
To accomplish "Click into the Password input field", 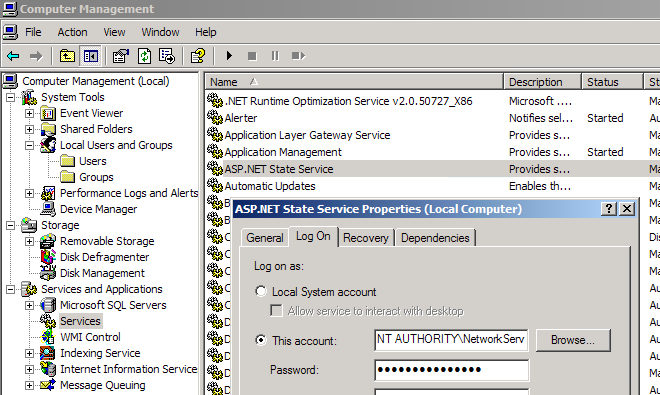I will pos(452,370).
